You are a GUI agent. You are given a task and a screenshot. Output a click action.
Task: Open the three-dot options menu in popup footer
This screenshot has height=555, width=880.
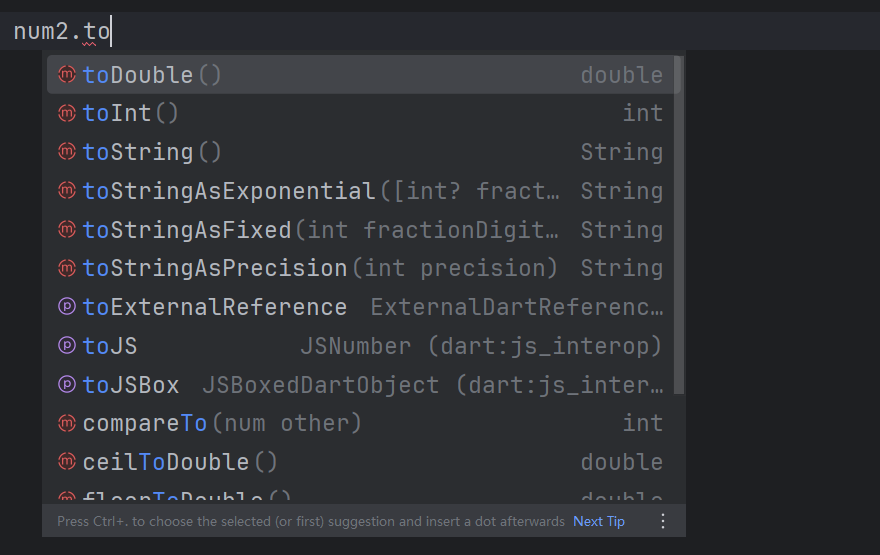click(x=662, y=521)
